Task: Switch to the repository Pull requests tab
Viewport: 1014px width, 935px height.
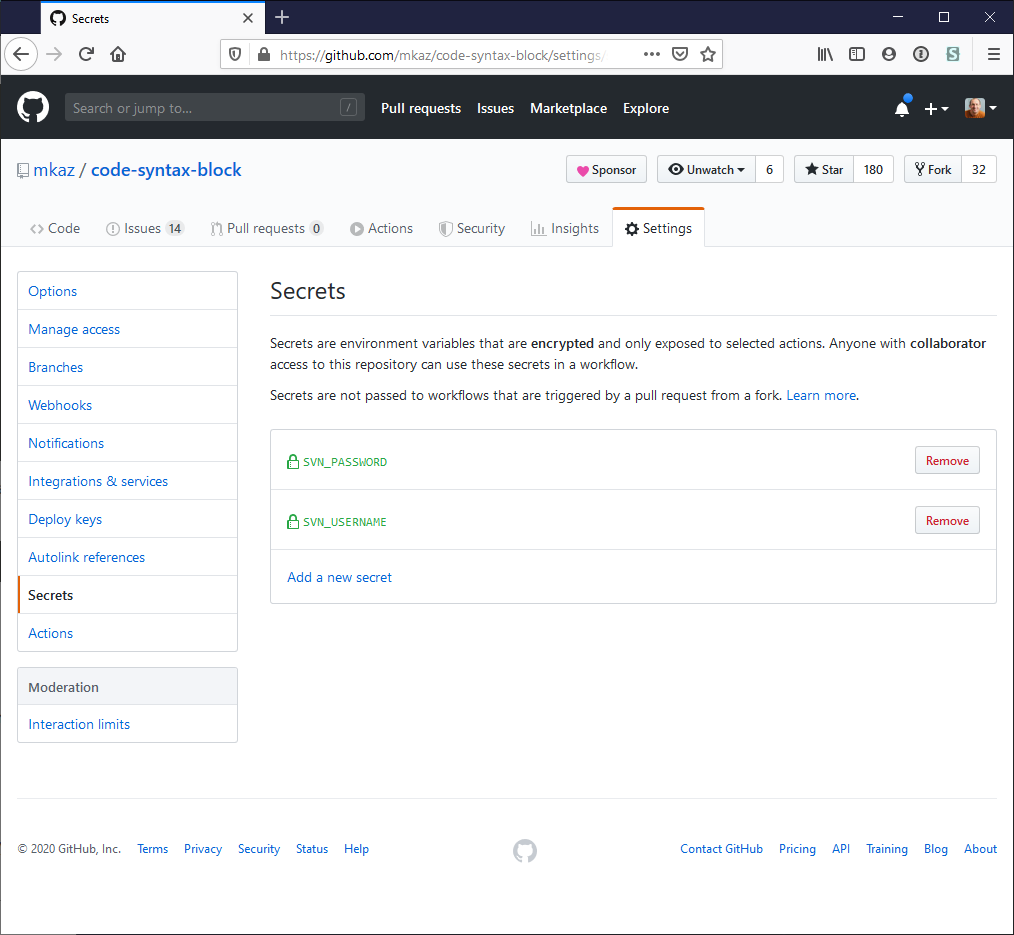Action: pyautogui.click(x=266, y=228)
